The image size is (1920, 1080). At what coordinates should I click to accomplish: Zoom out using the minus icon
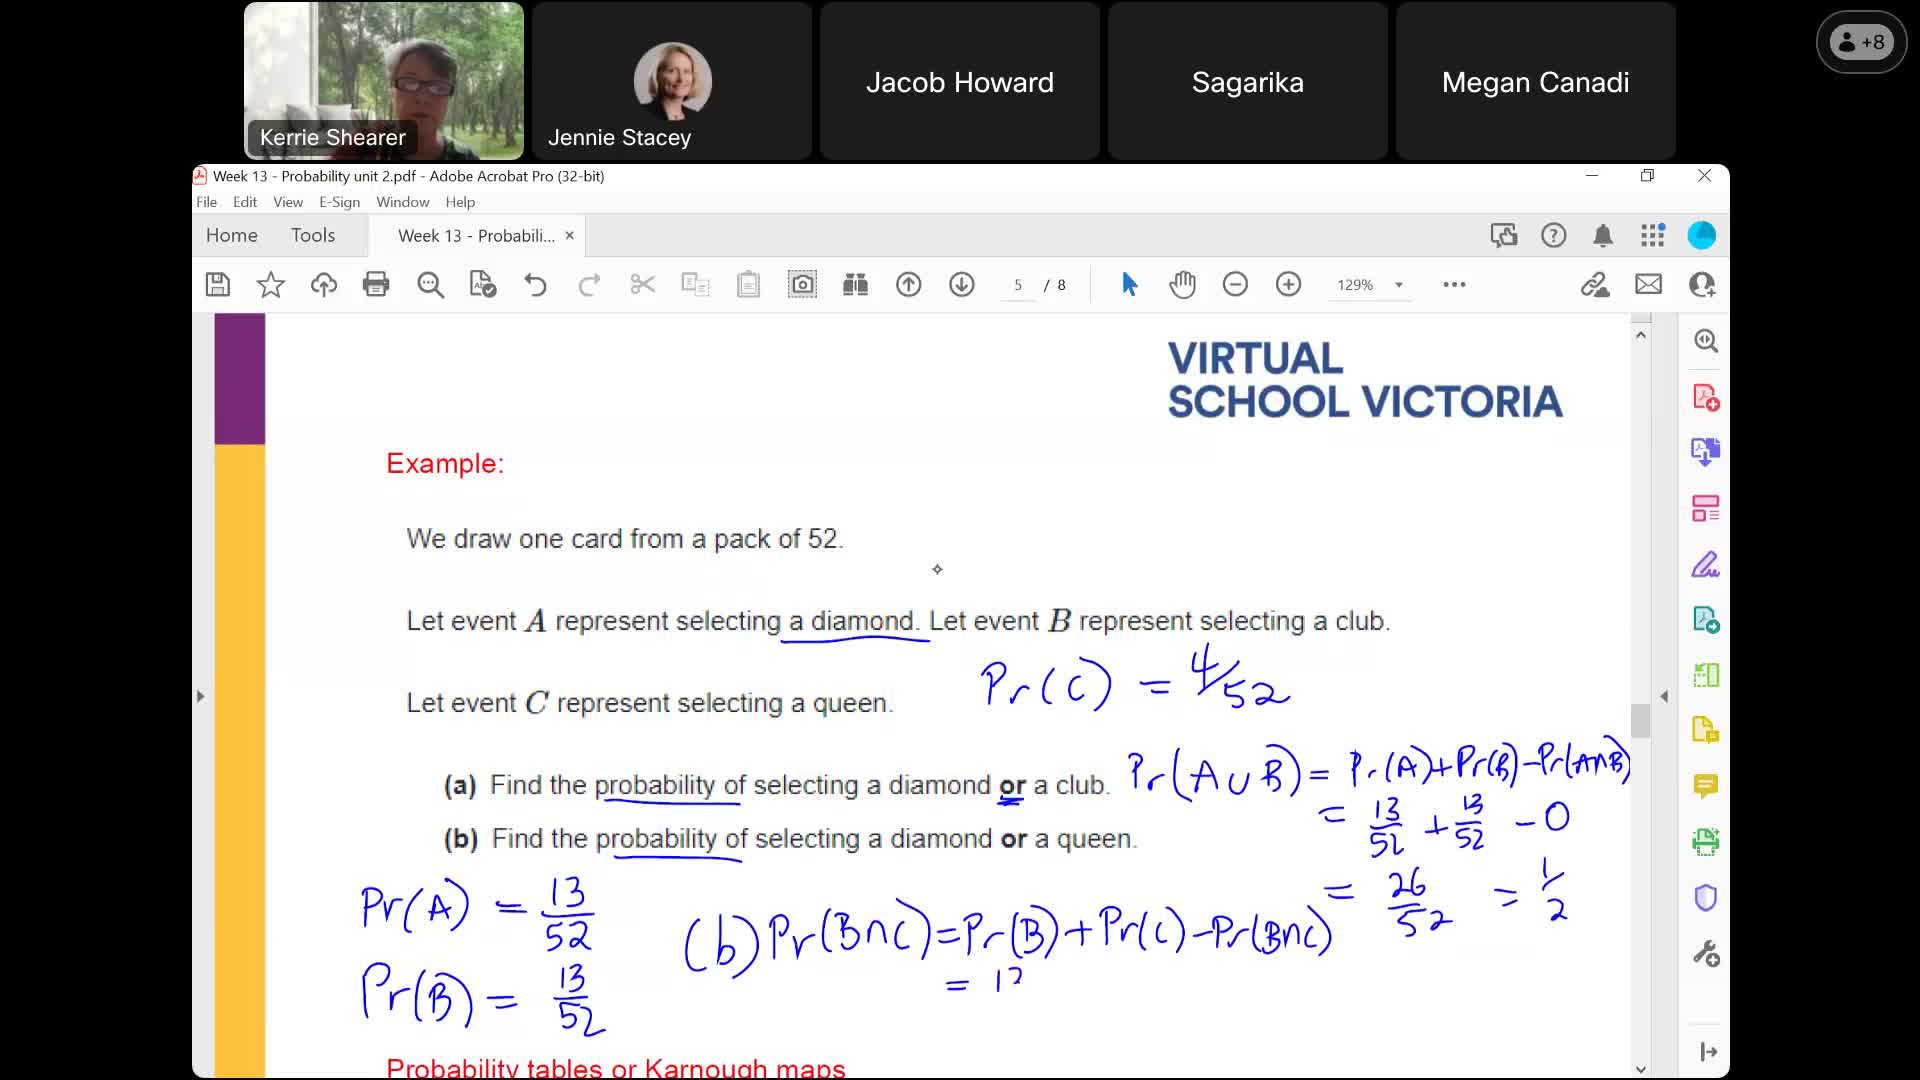[x=1235, y=284]
